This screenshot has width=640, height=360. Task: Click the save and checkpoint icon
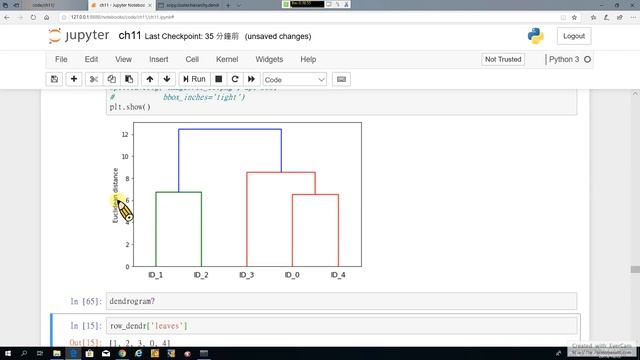tap(54, 79)
